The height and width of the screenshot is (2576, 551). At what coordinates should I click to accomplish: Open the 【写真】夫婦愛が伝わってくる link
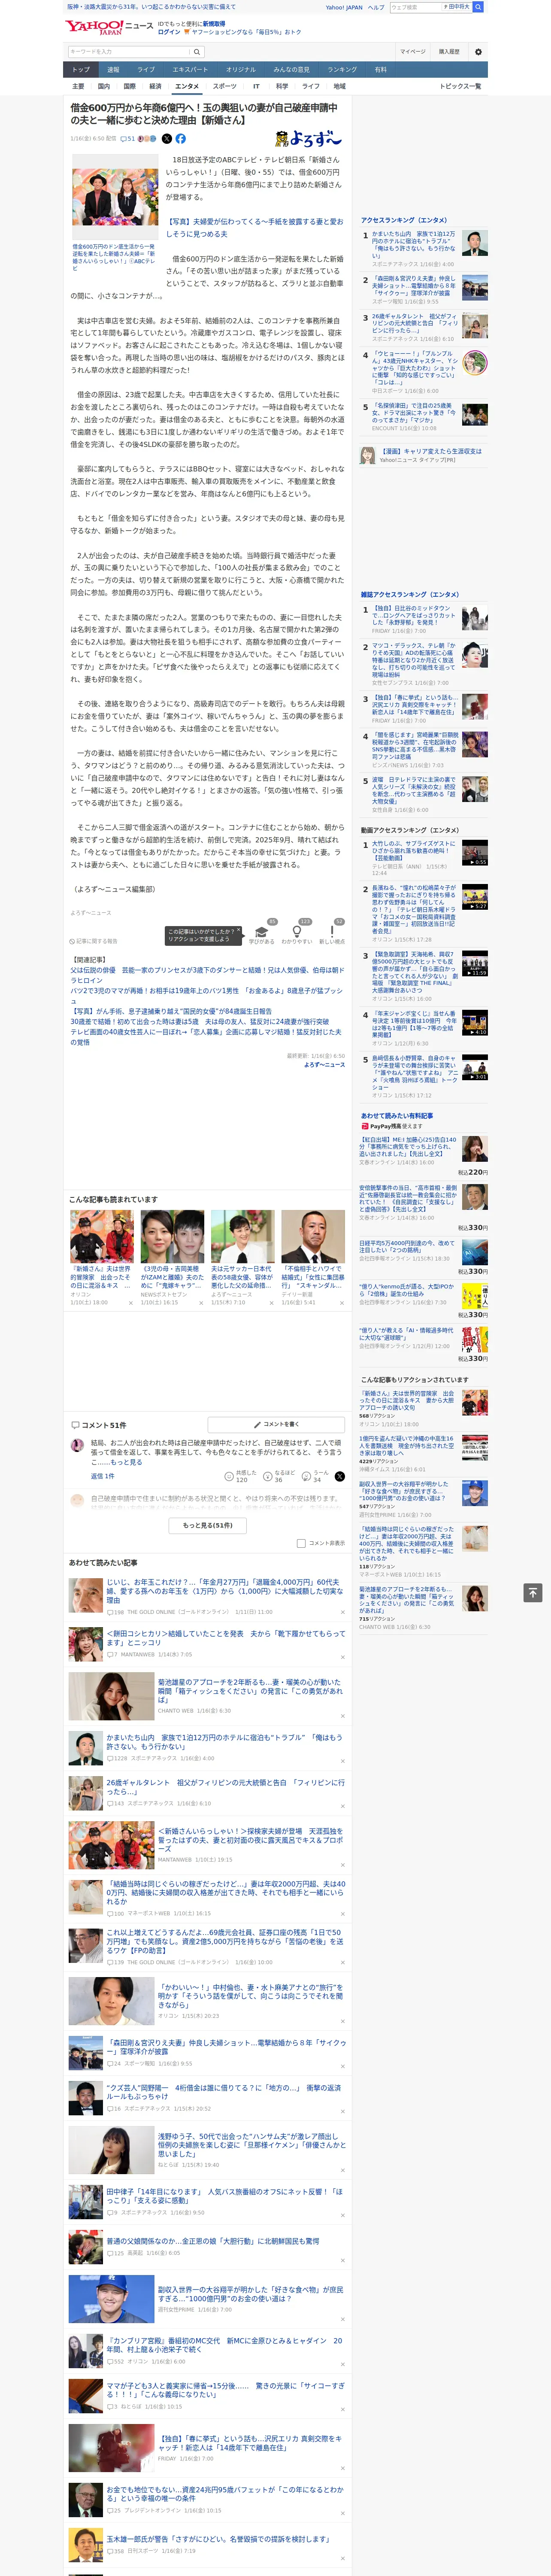tap(255, 228)
